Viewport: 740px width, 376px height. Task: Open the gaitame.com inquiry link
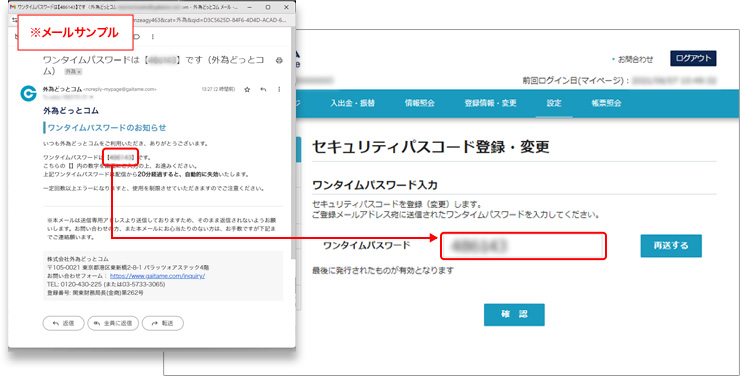click(x=157, y=276)
